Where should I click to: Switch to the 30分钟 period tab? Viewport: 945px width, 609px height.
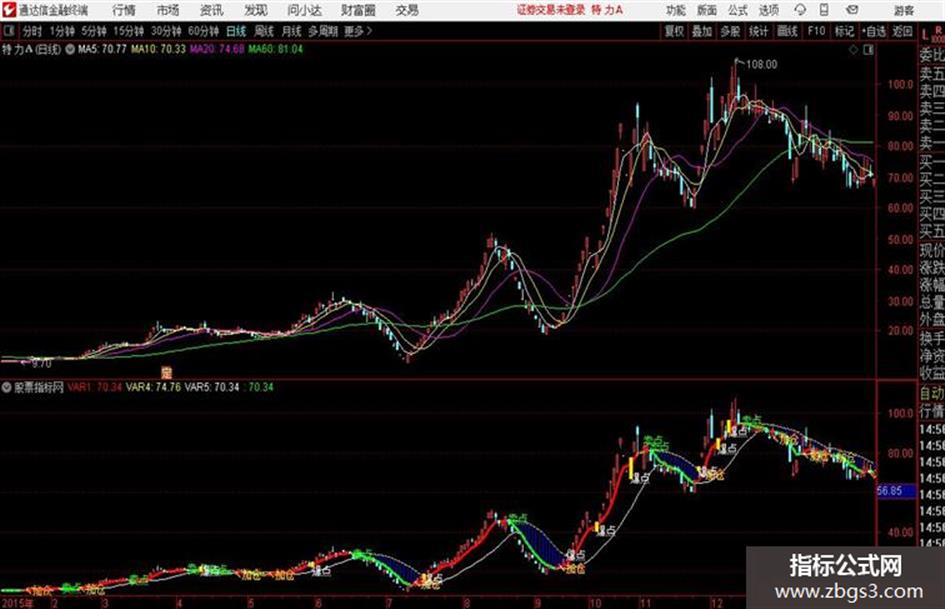pyautogui.click(x=166, y=31)
